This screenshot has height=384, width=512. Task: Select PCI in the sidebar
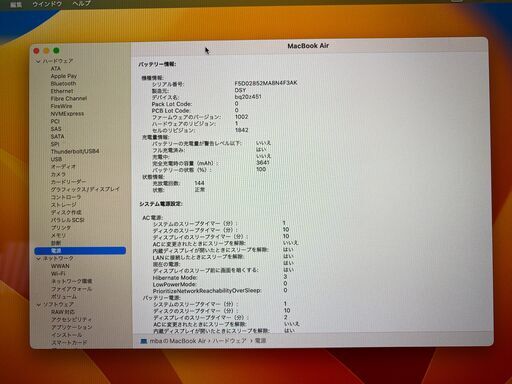point(55,121)
